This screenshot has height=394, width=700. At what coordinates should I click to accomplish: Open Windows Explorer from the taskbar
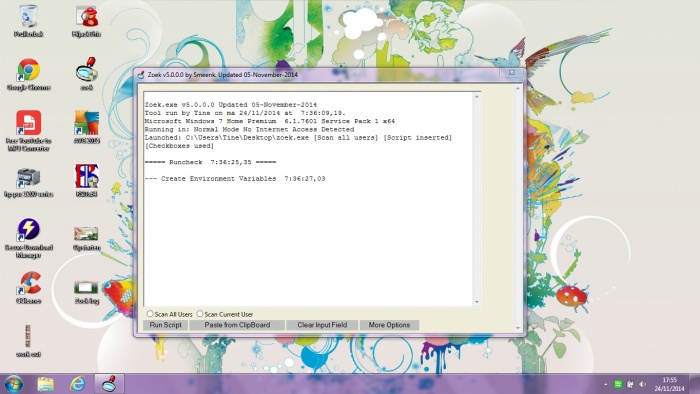(x=46, y=384)
